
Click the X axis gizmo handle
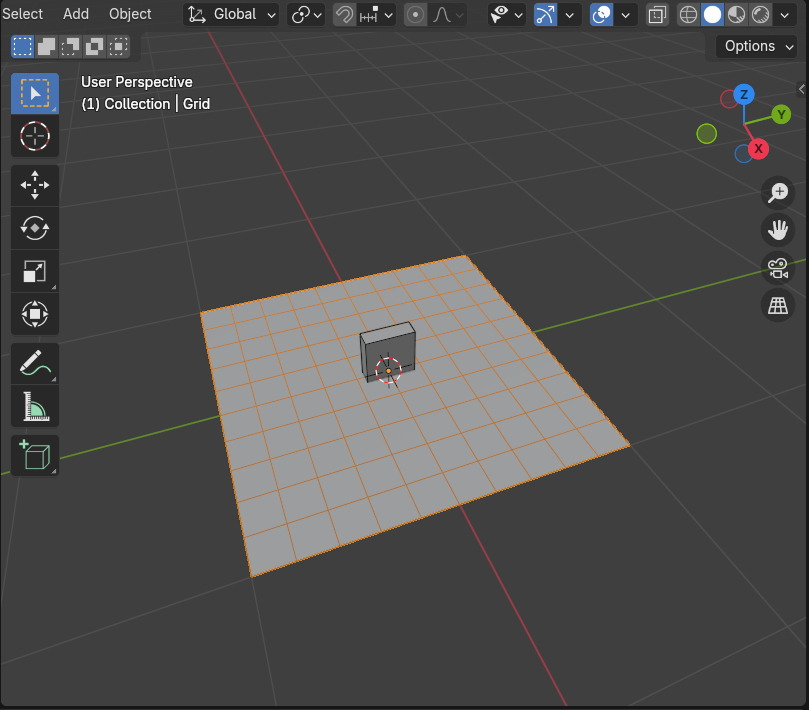758,149
